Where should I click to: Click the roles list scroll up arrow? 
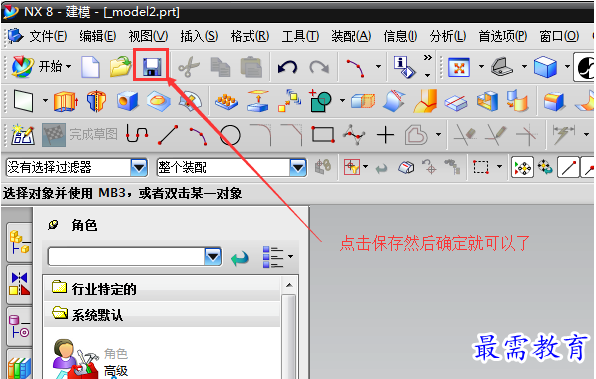click(289, 285)
